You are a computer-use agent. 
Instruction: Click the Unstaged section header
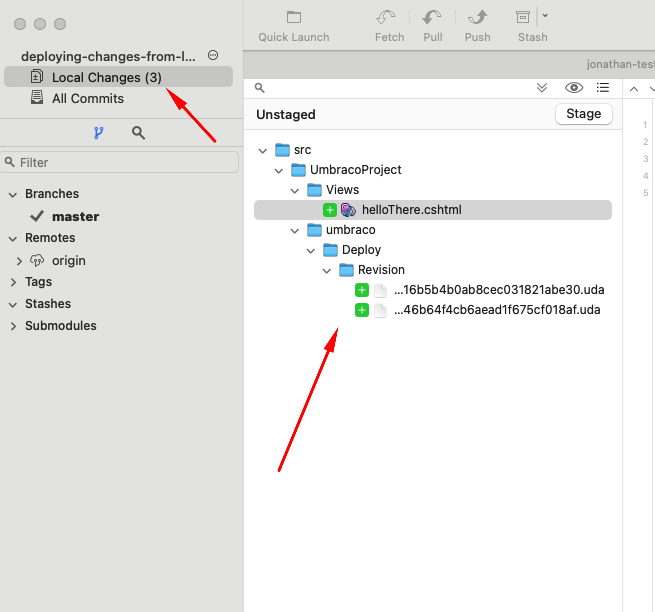286,114
